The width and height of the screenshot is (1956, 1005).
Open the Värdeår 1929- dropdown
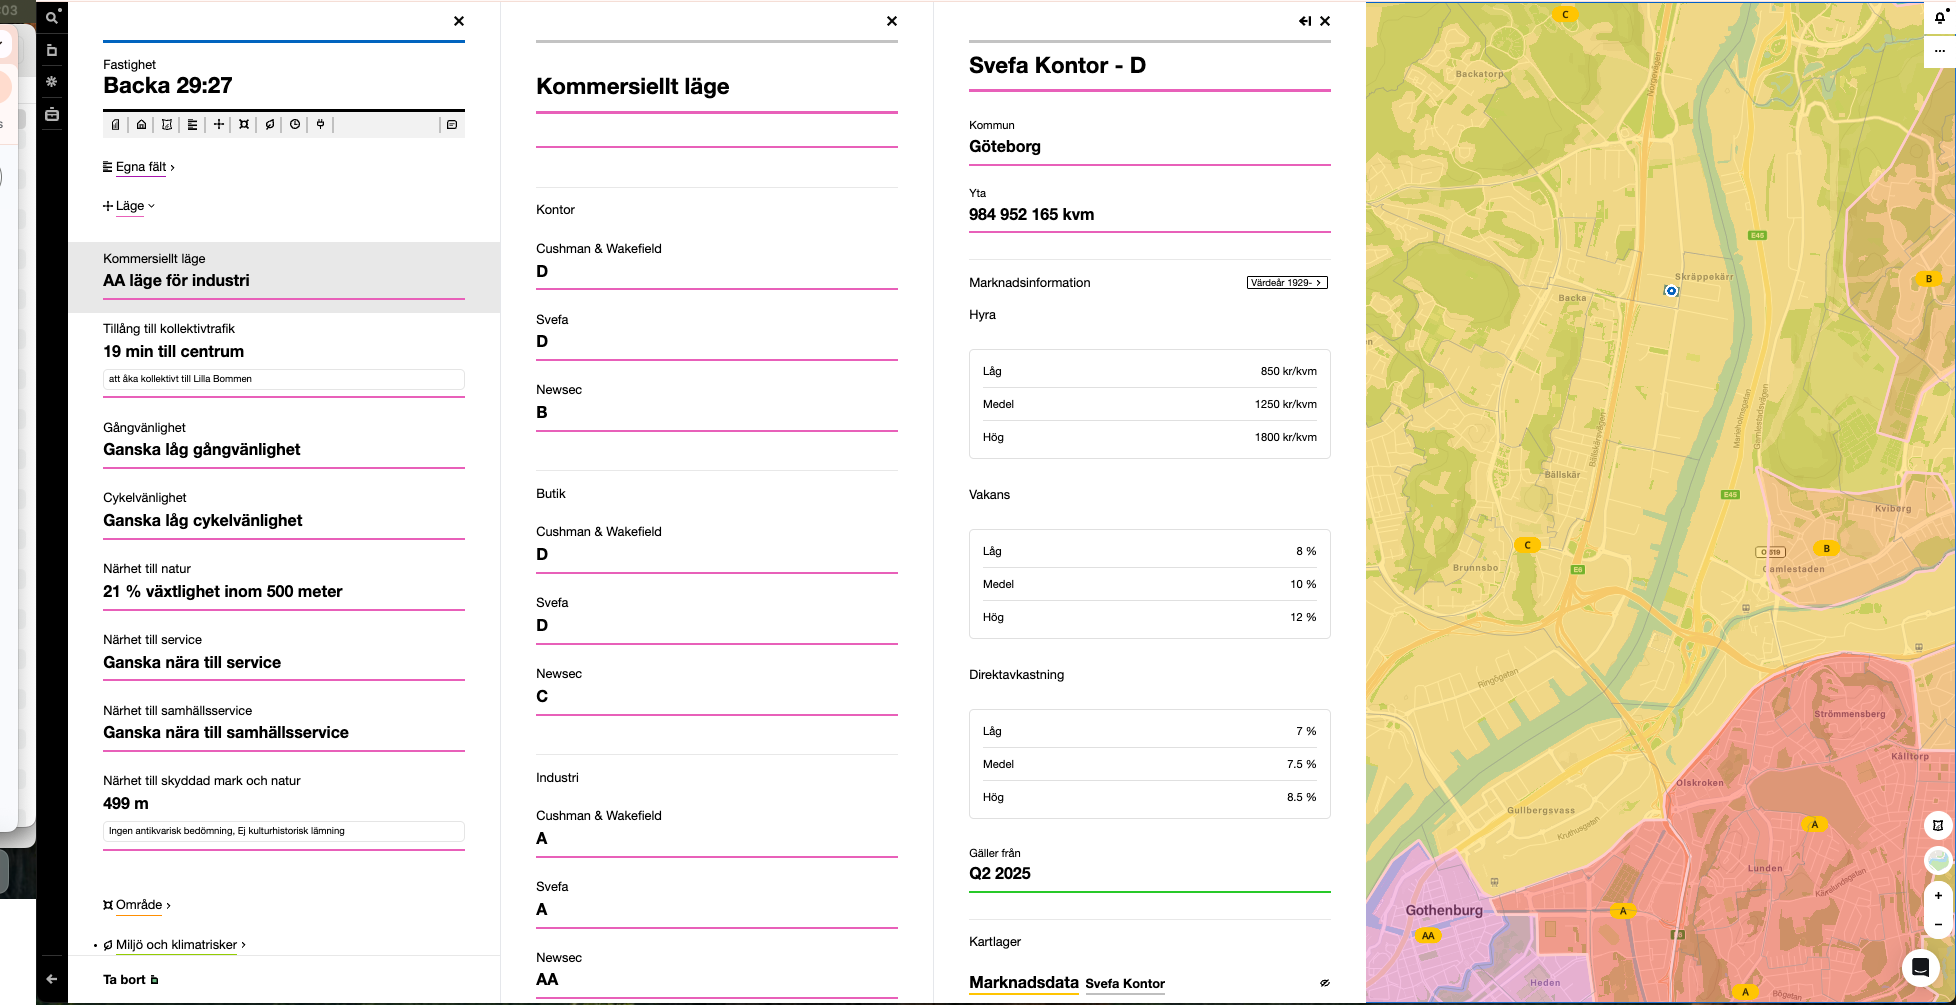1287,283
